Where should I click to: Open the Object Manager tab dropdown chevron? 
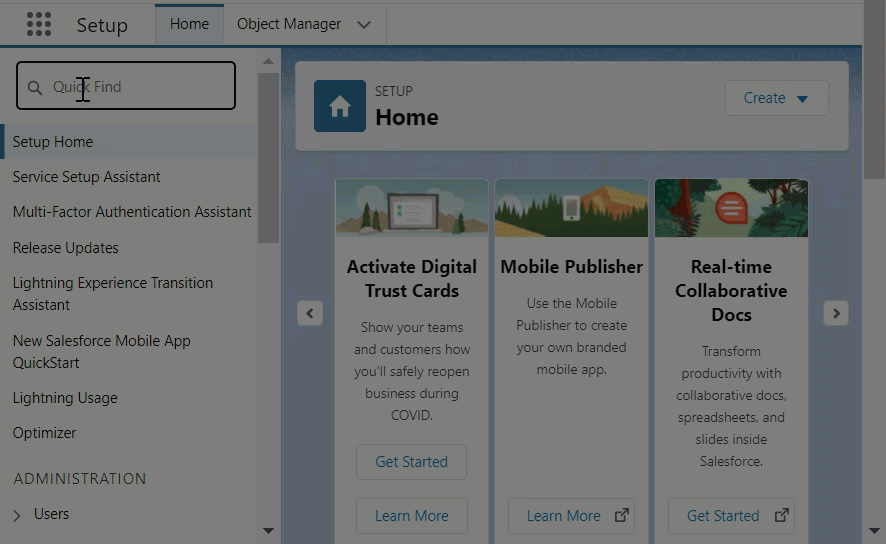click(364, 24)
